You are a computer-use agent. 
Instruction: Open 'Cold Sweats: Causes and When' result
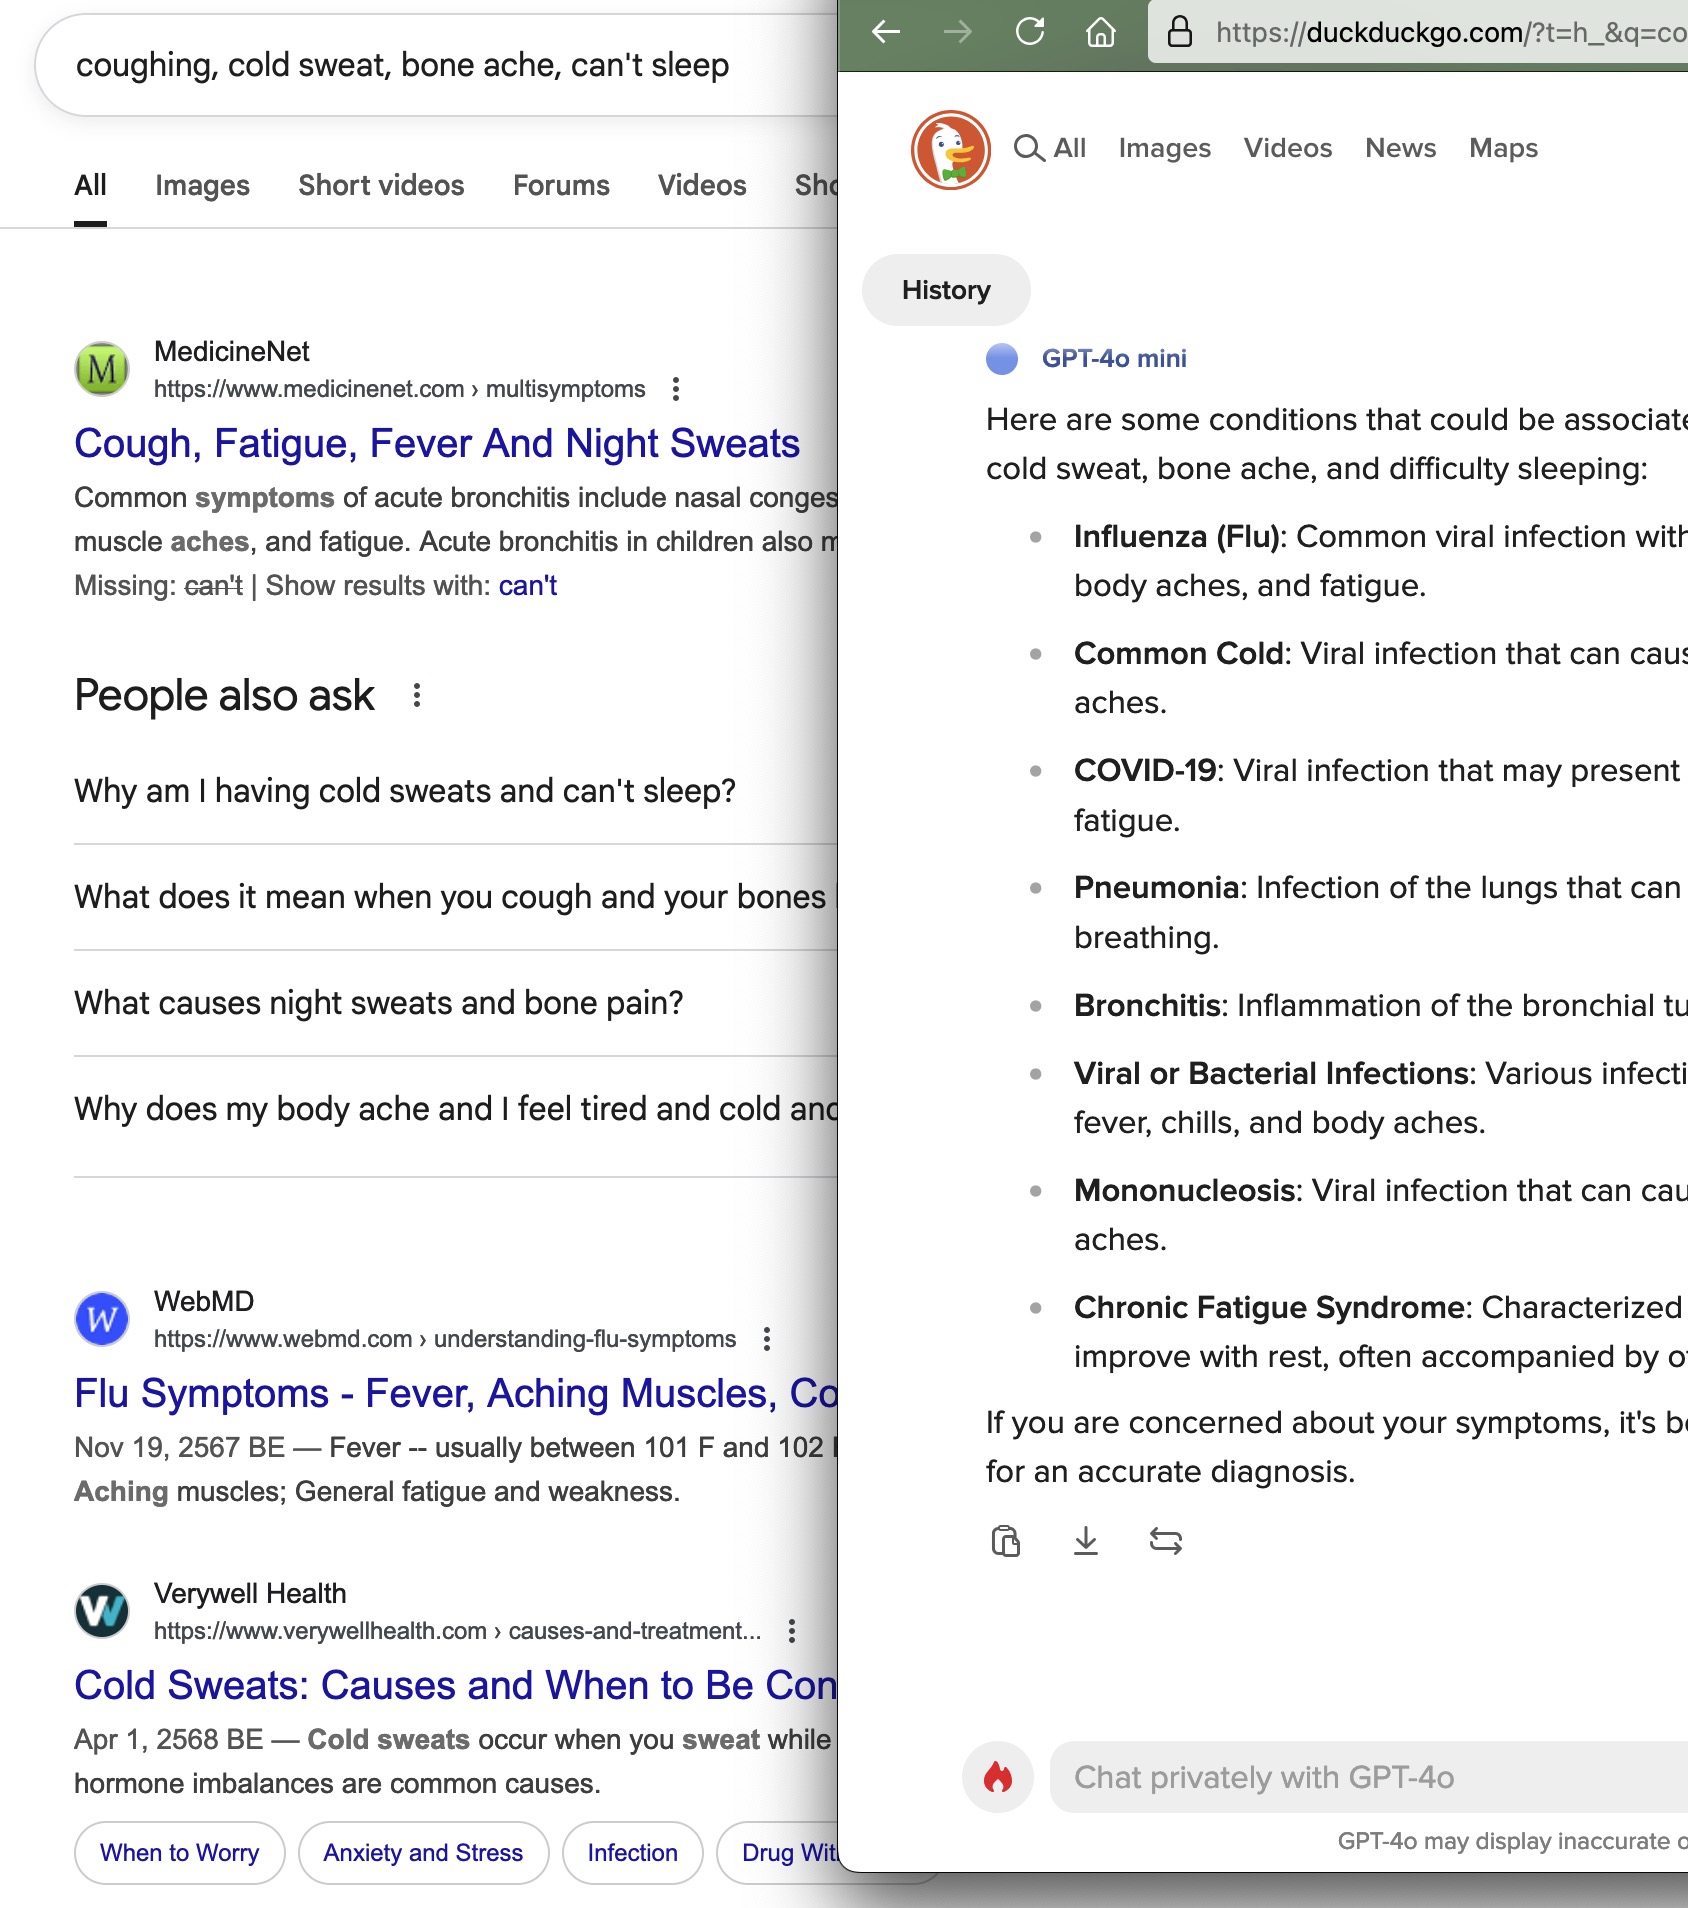(x=456, y=1685)
